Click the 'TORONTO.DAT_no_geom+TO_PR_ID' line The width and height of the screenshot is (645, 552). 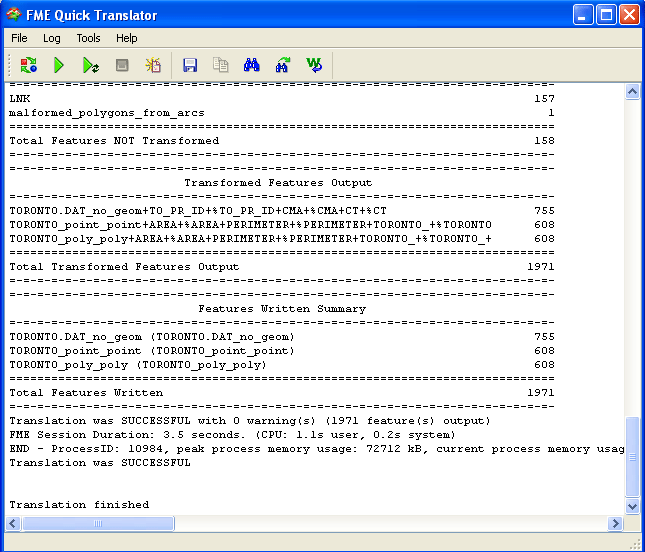coord(282,211)
